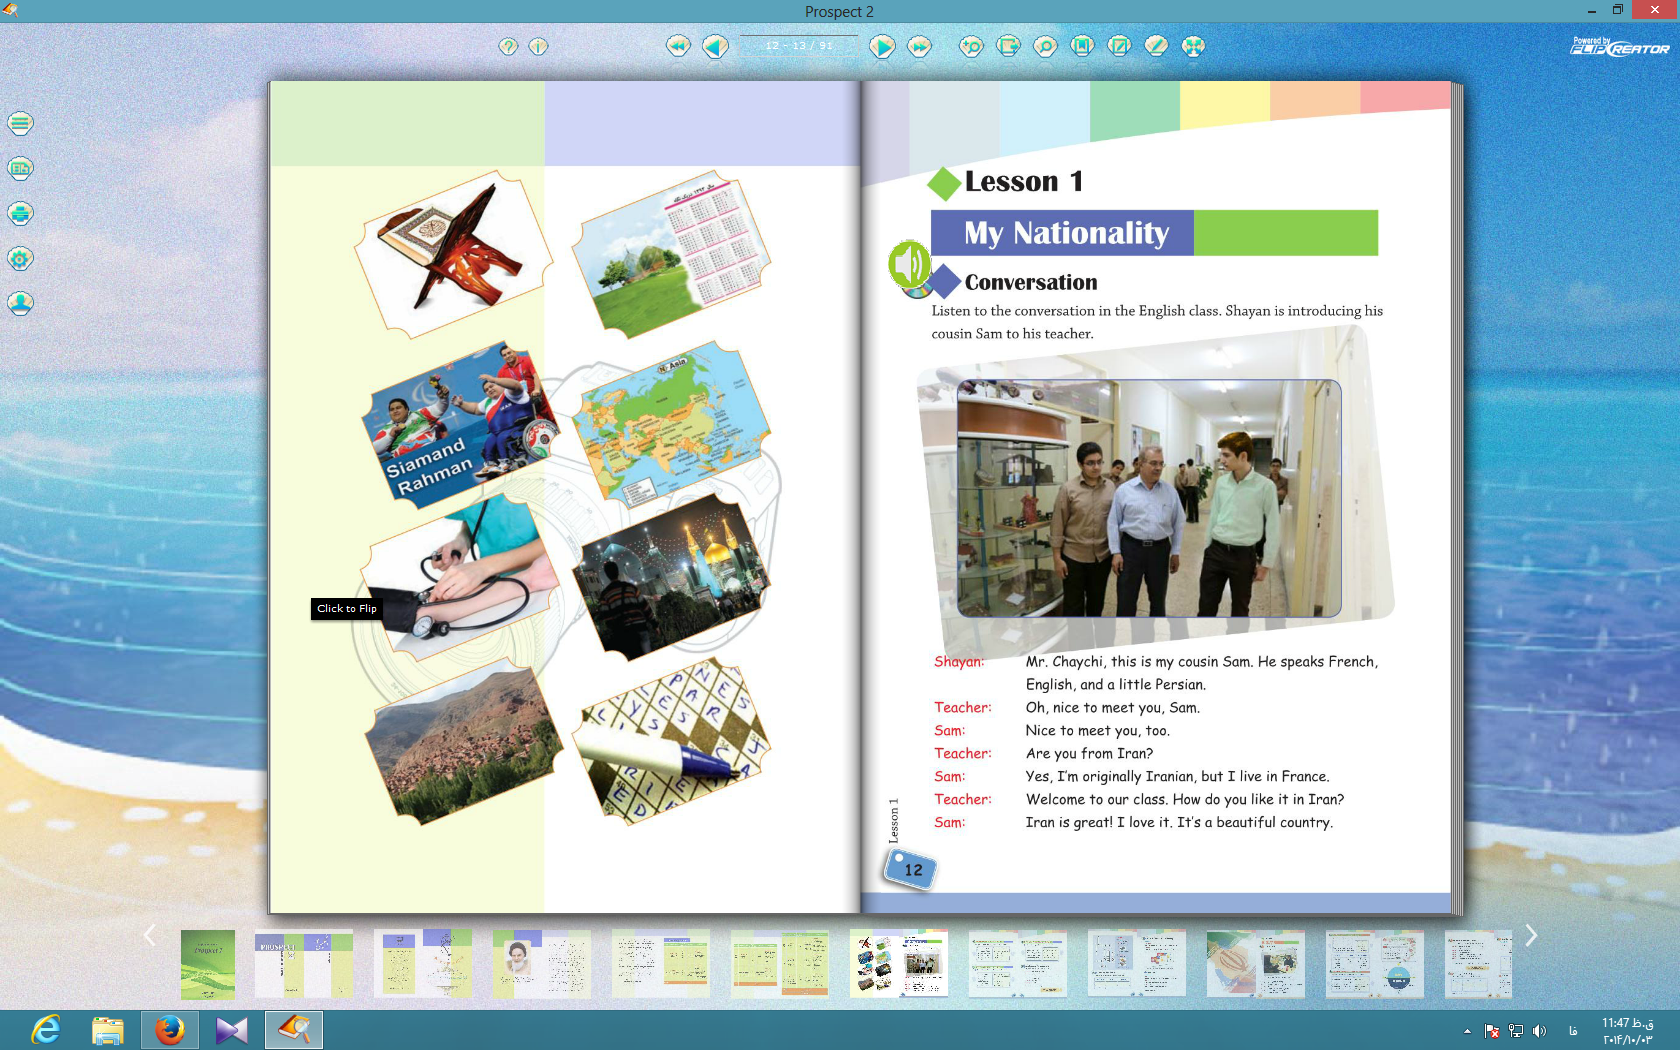Click the note/edit page icon

pos(1119,46)
